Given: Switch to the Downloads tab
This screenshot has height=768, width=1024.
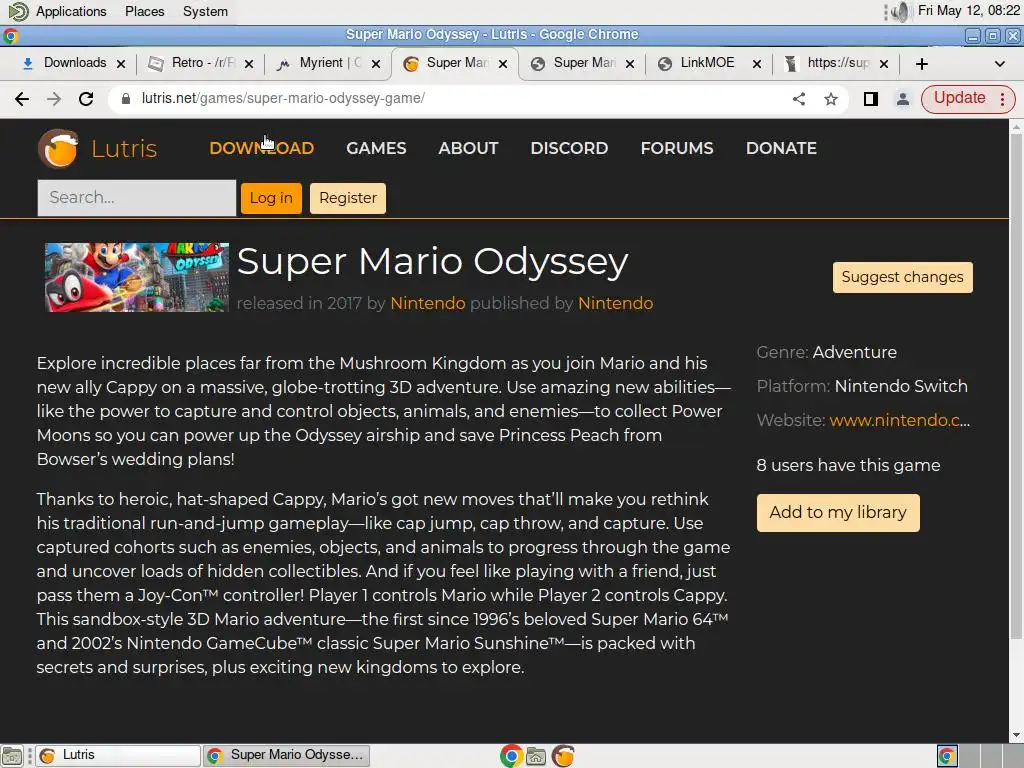Looking at the screenshot, I should pyautogui.click(x=72, y=63).
